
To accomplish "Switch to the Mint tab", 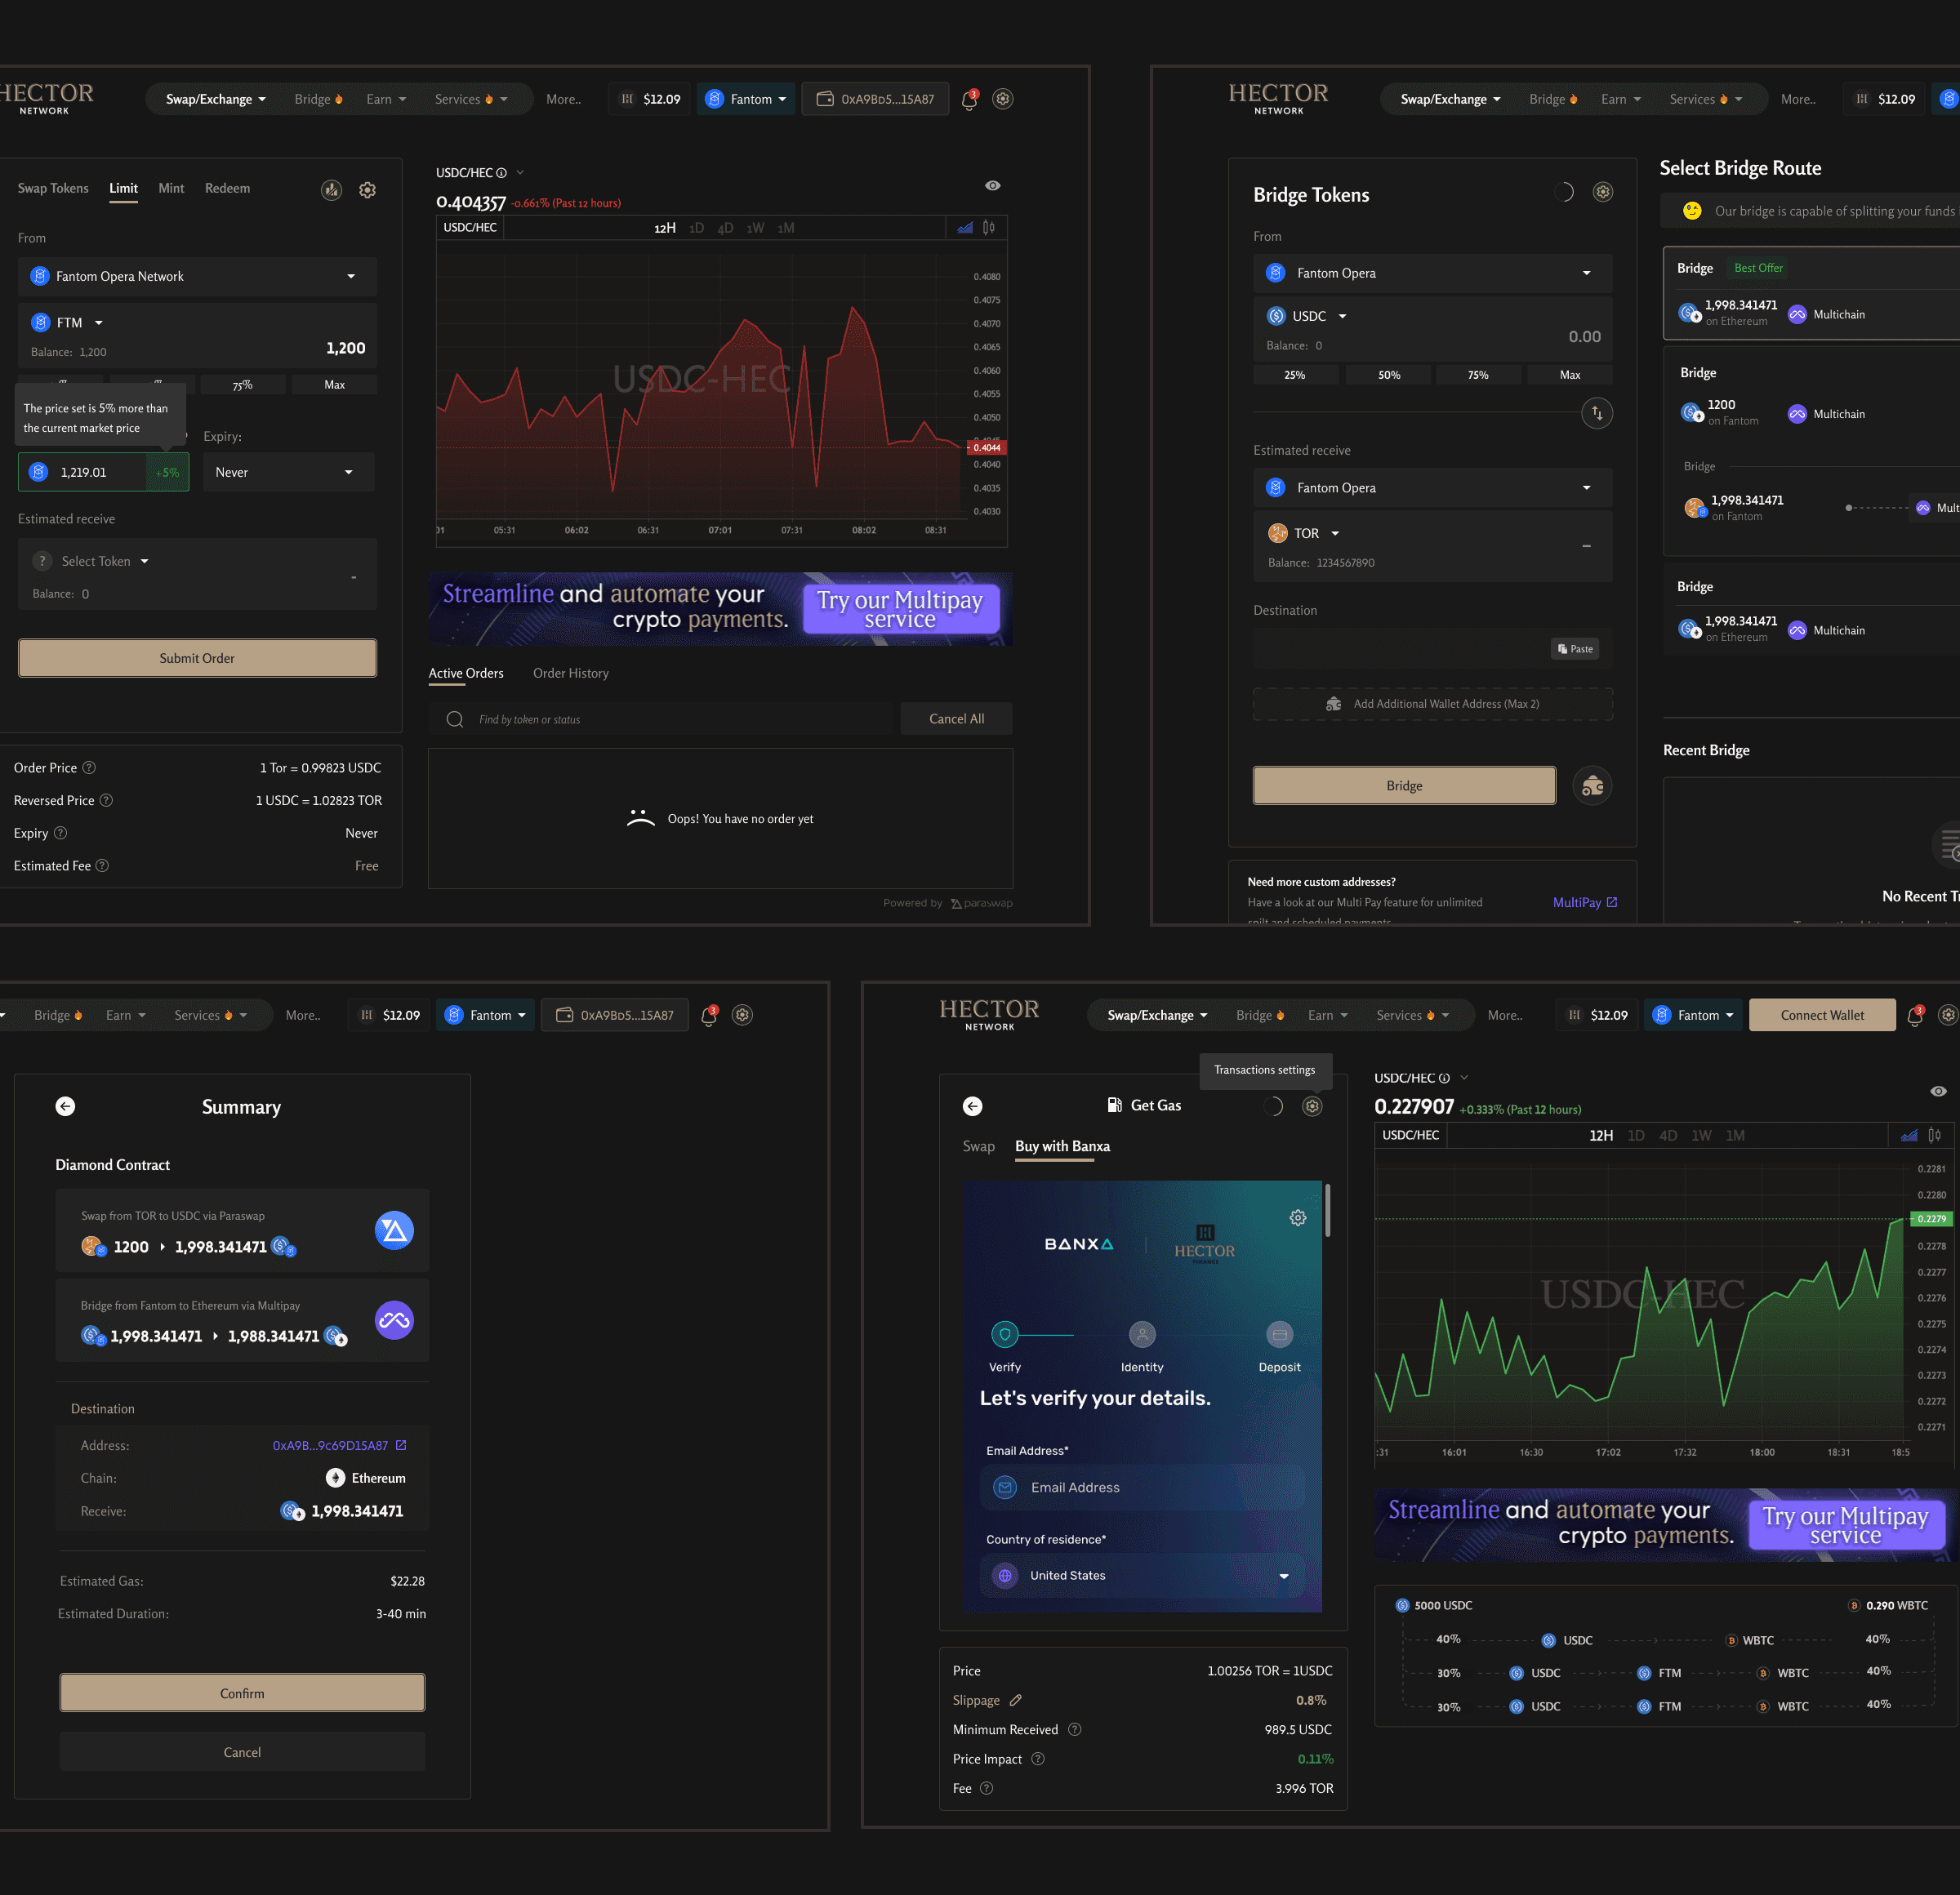I will pyautogui.click(x=171, y=188).
